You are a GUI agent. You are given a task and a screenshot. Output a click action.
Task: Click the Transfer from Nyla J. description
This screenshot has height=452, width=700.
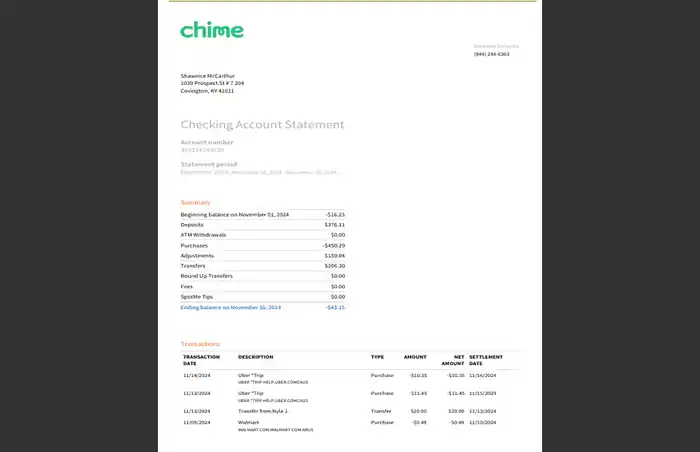(x=262, y=411)
